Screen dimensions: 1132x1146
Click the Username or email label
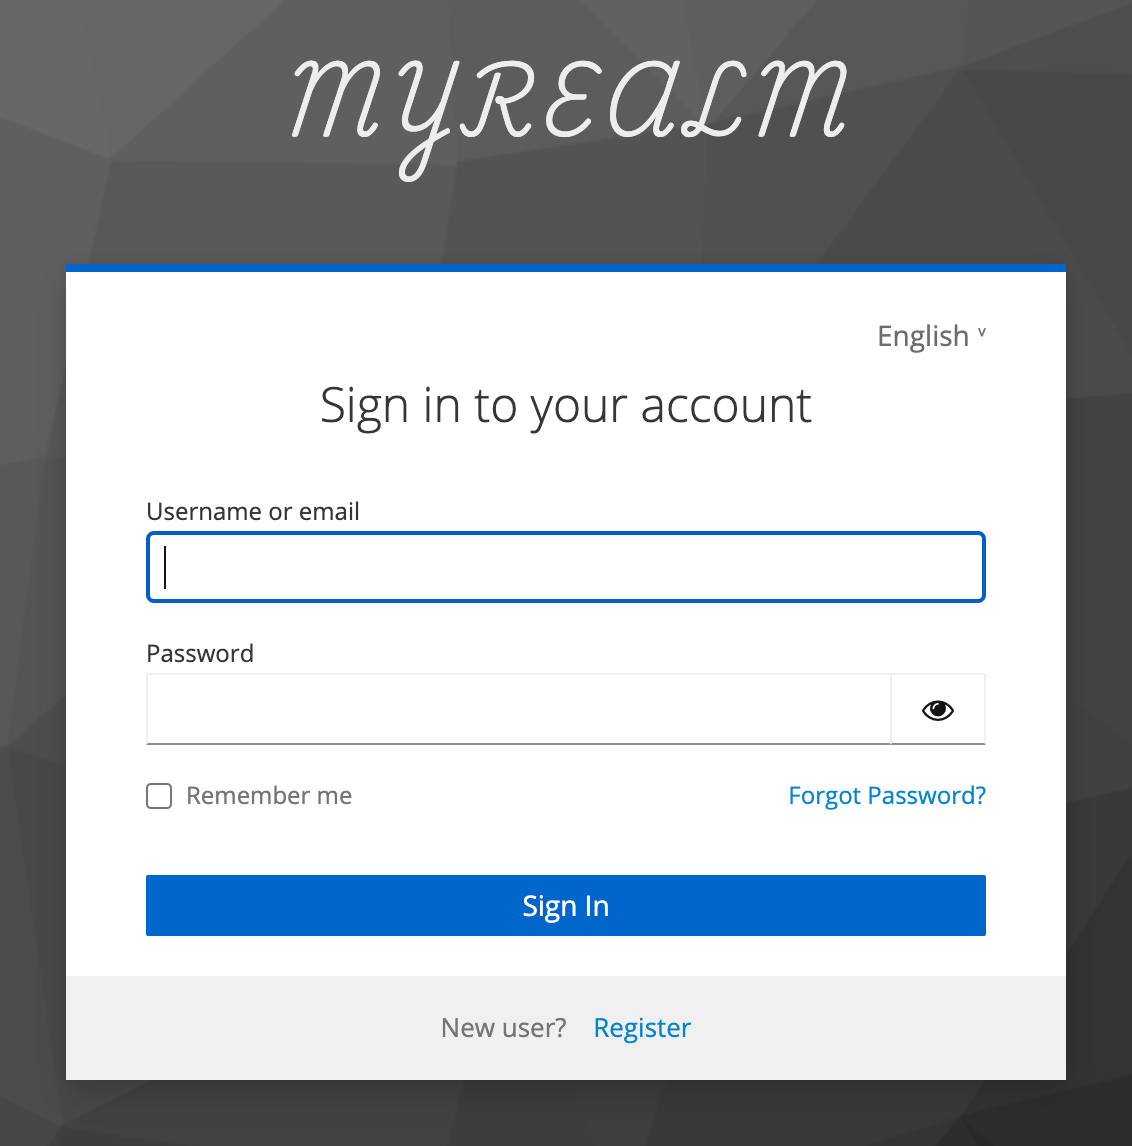pyautogui.click(x=253, y=512)
